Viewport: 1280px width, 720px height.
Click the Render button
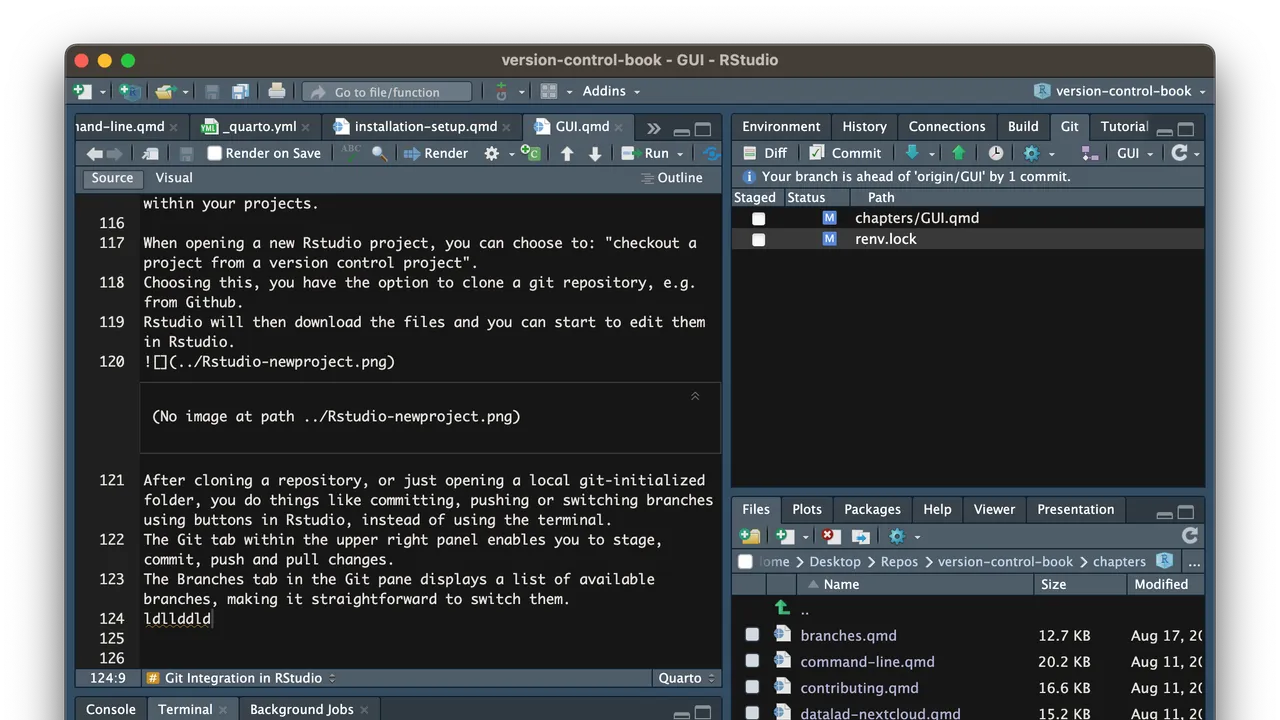point(435,153)
